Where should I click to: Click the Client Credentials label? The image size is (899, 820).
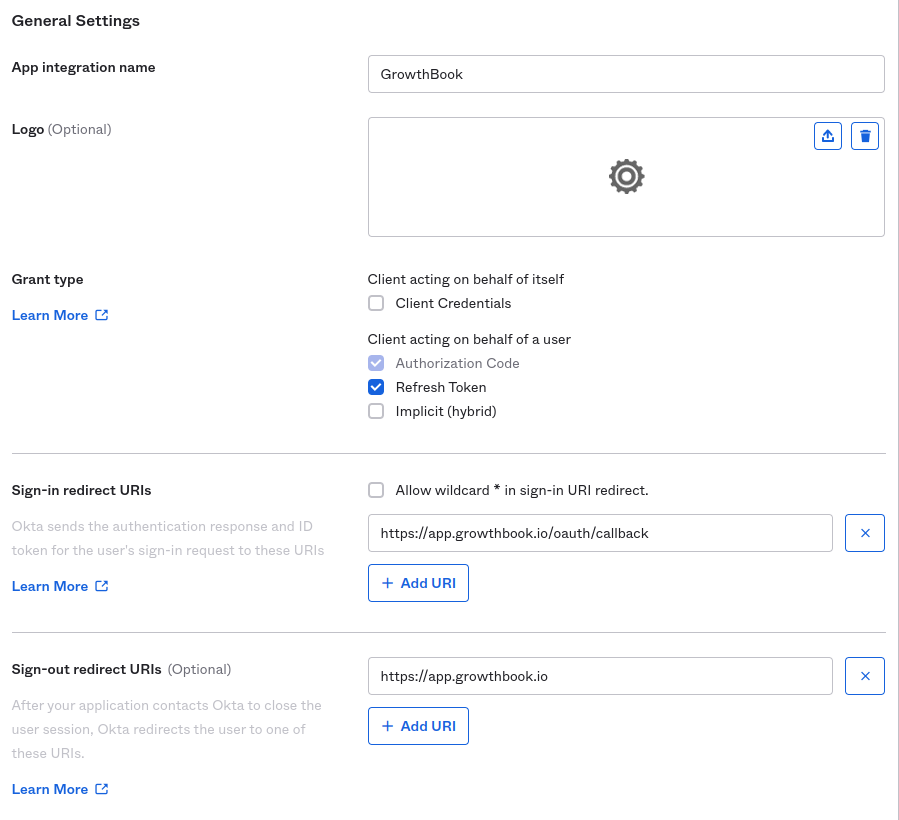[453, 303]
